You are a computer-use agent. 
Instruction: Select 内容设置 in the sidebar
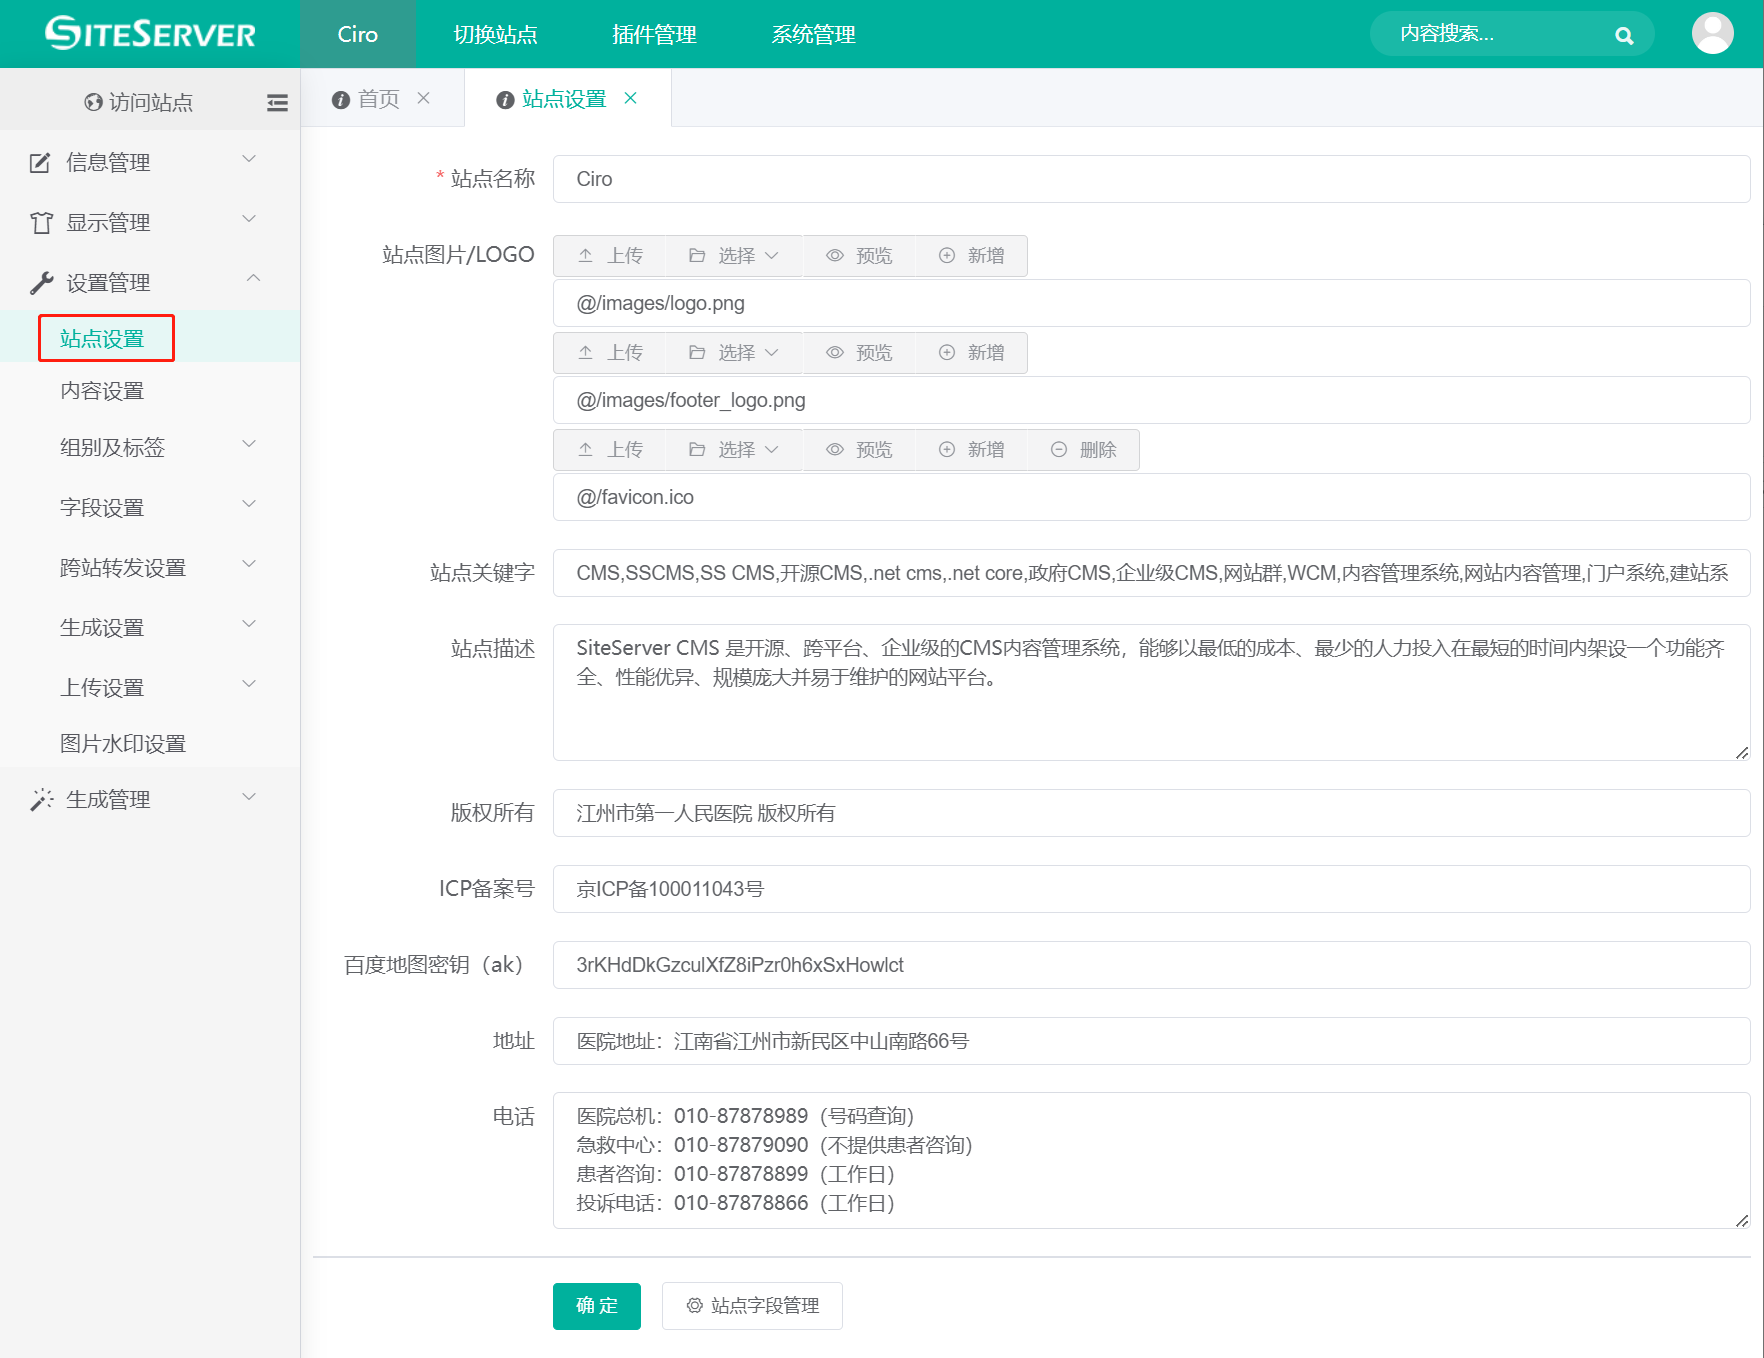[x=102, y=391]
